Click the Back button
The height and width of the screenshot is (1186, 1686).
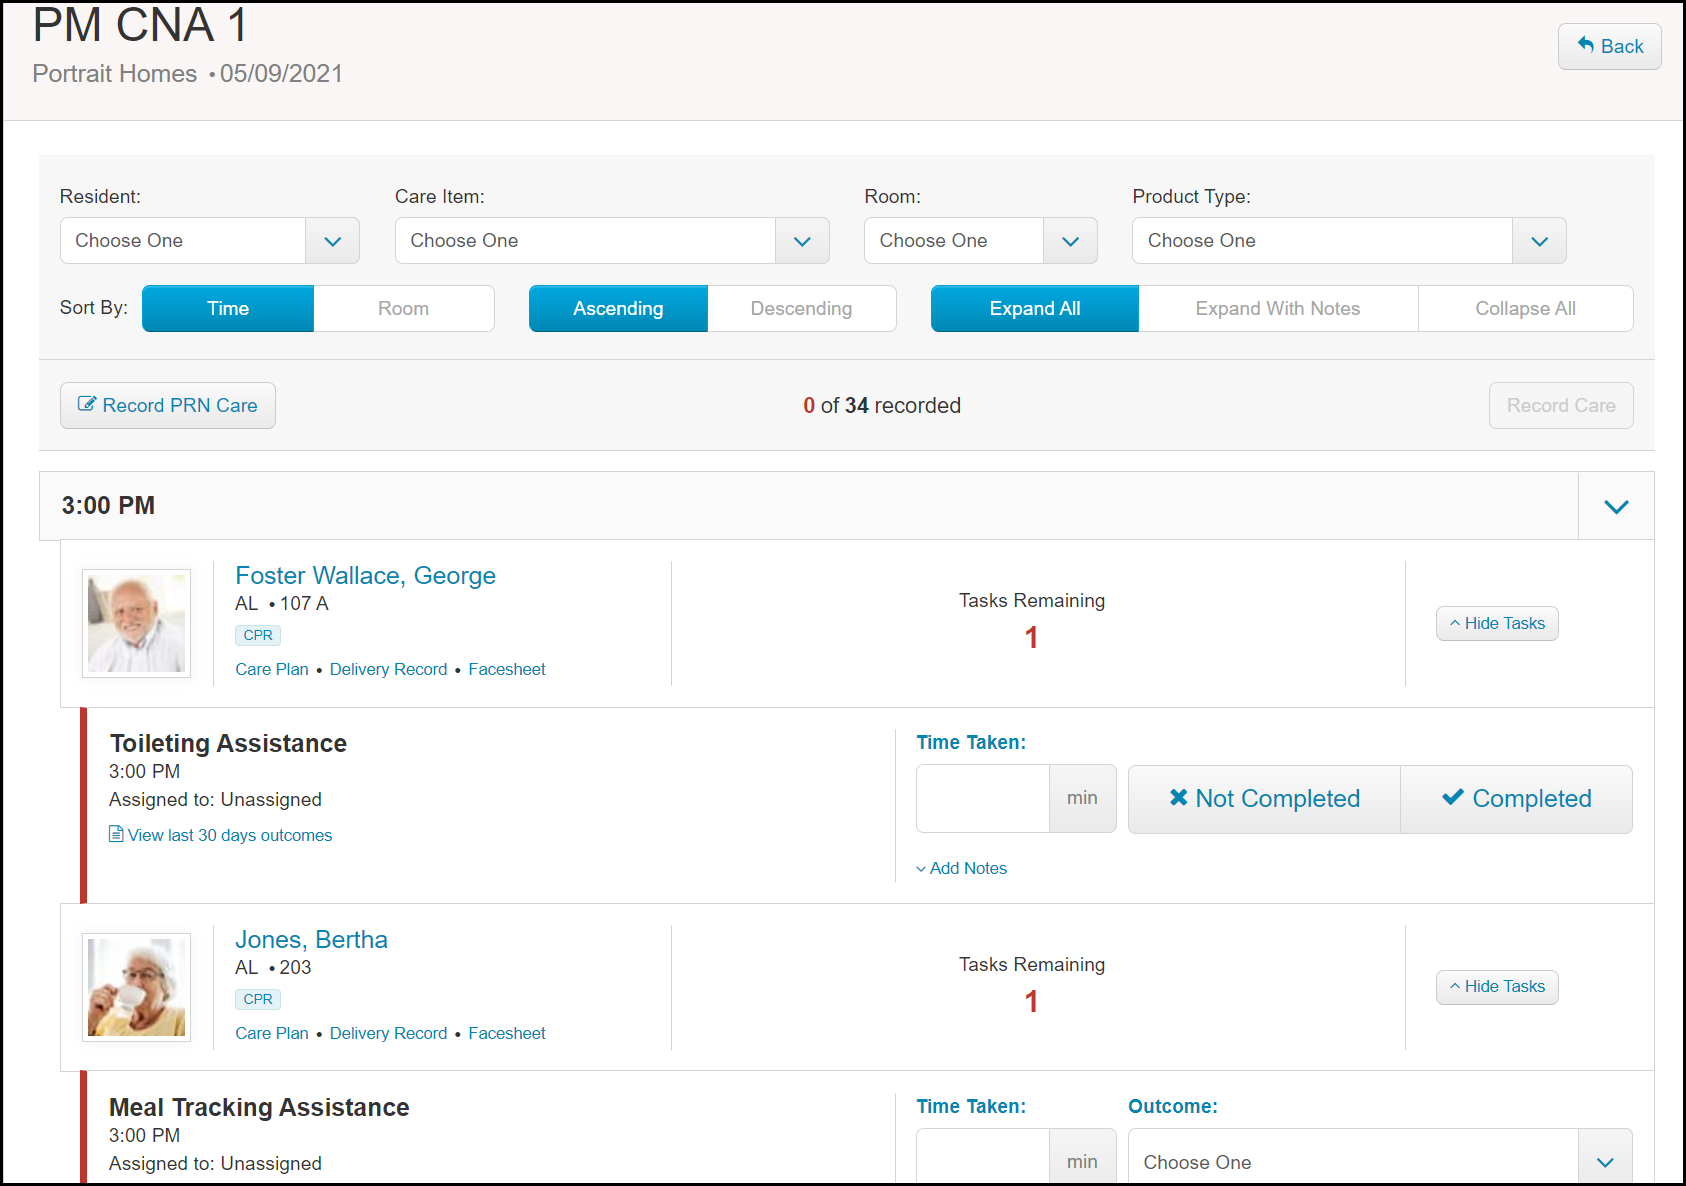click(x=1609, y=46)
